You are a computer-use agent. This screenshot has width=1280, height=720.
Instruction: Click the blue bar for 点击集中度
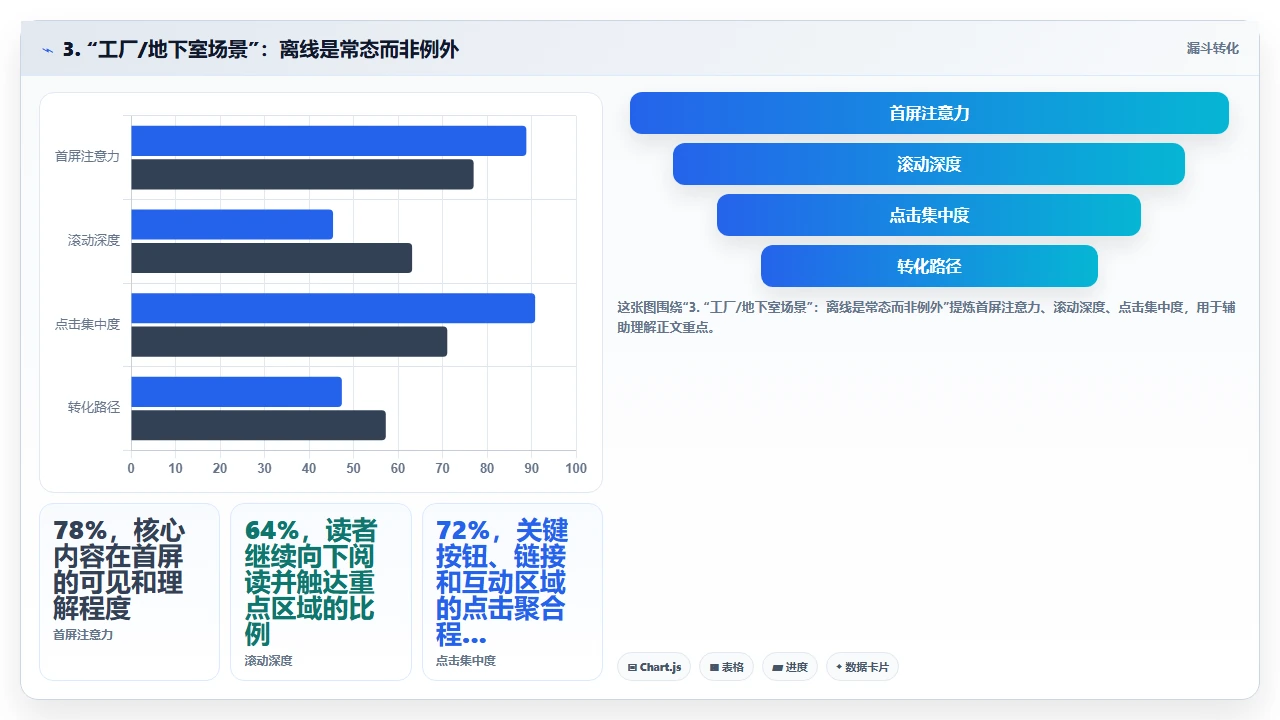(333, 308)
